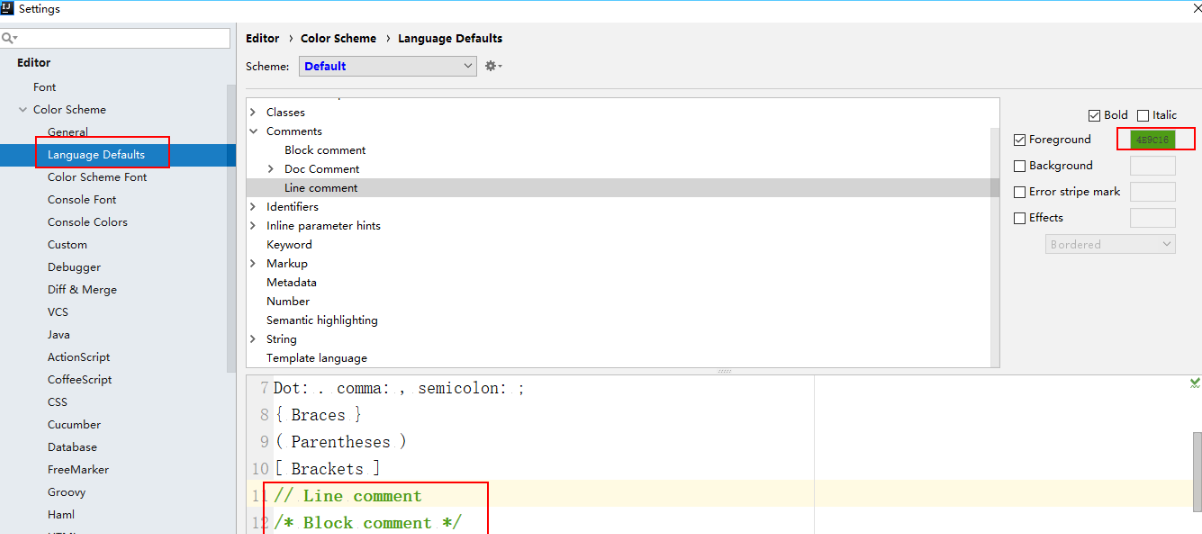Click the '[ Brackets ]' preview line
This screenshot has width=1202, height=534.
pyautogui.click(x=327, y=469)
